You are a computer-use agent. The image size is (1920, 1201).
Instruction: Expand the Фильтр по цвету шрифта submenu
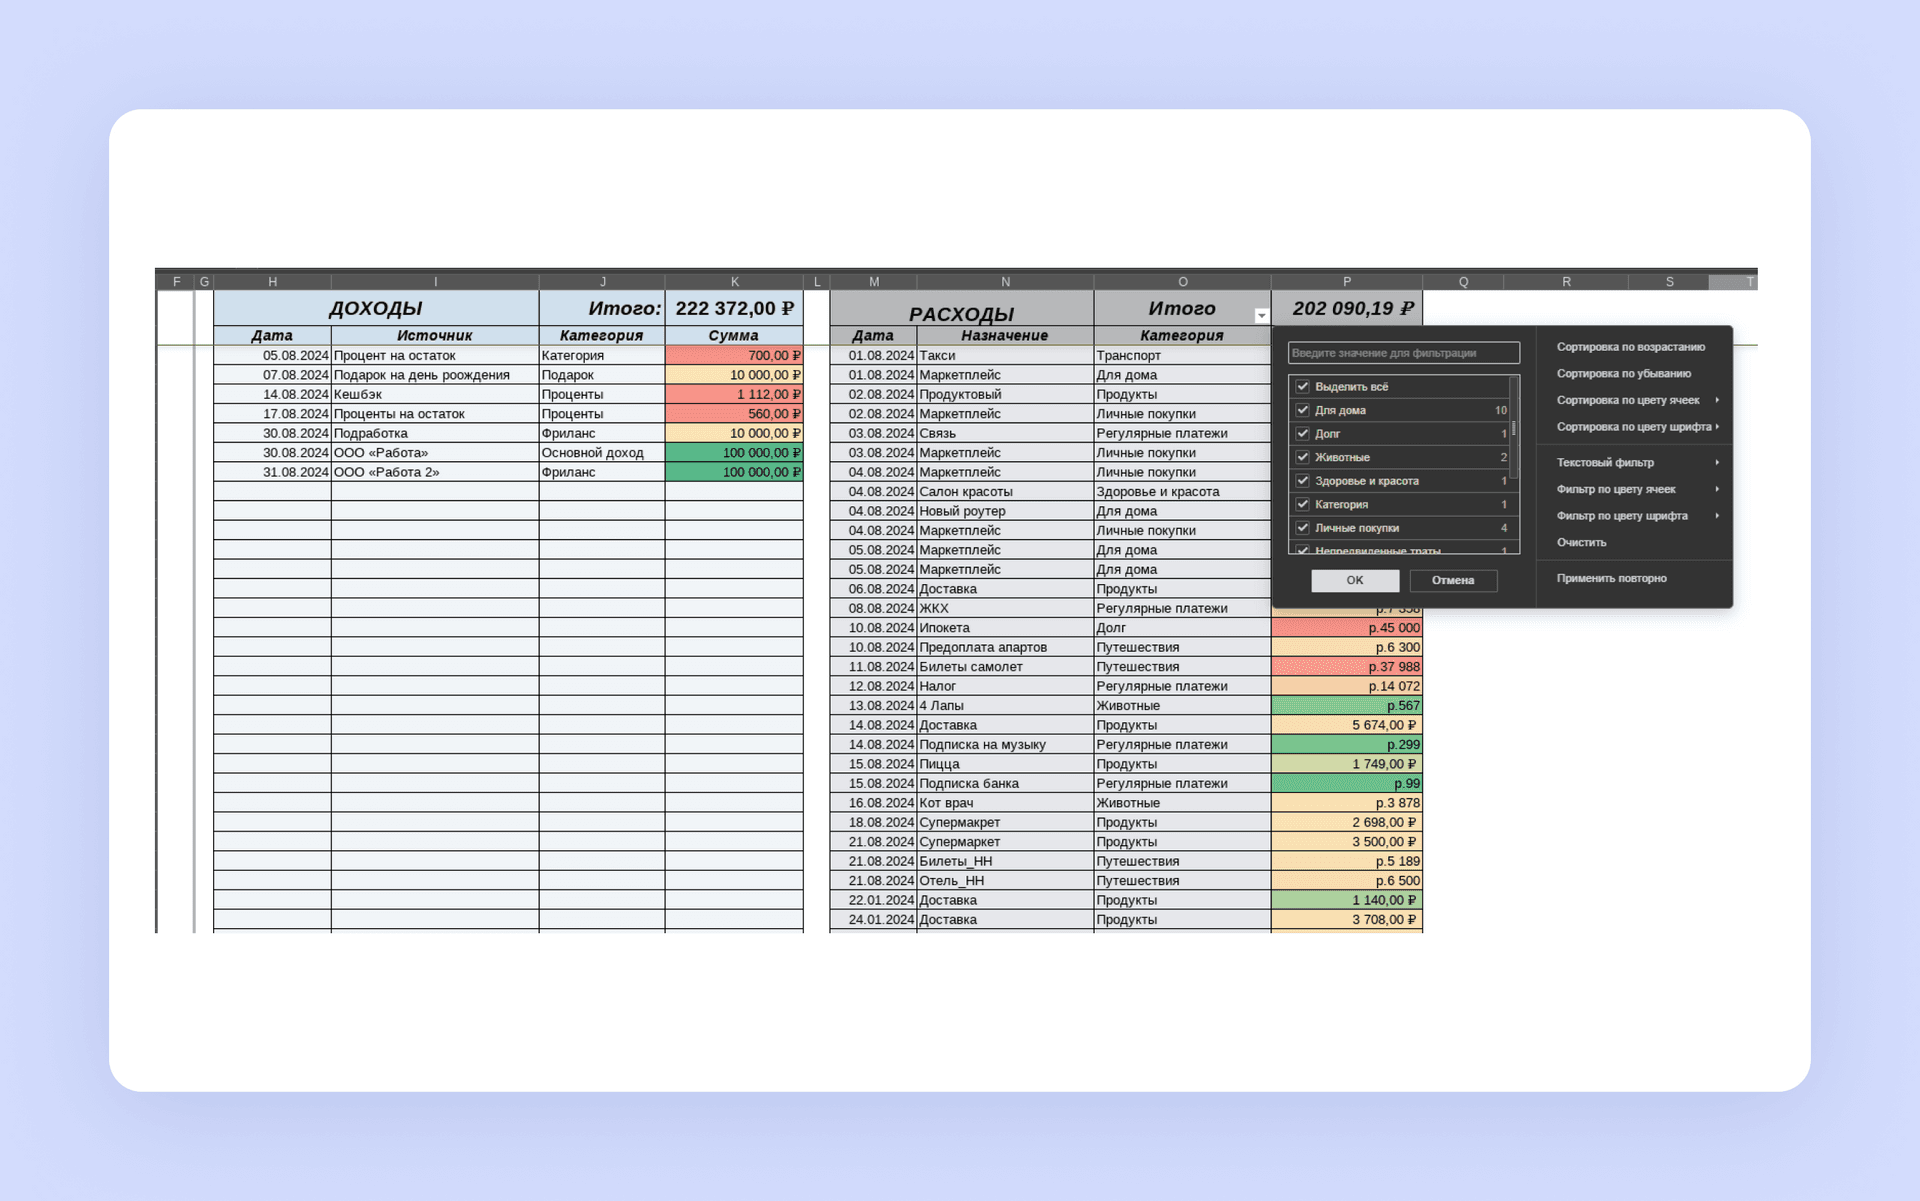(1636, 516)
